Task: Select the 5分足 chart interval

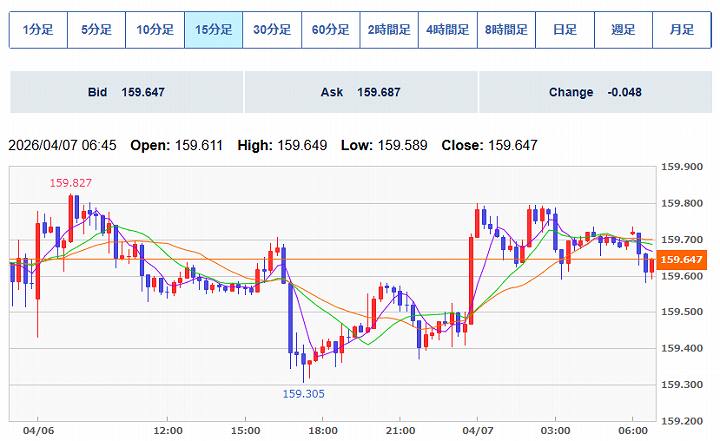Action: [x=96, y=30]
